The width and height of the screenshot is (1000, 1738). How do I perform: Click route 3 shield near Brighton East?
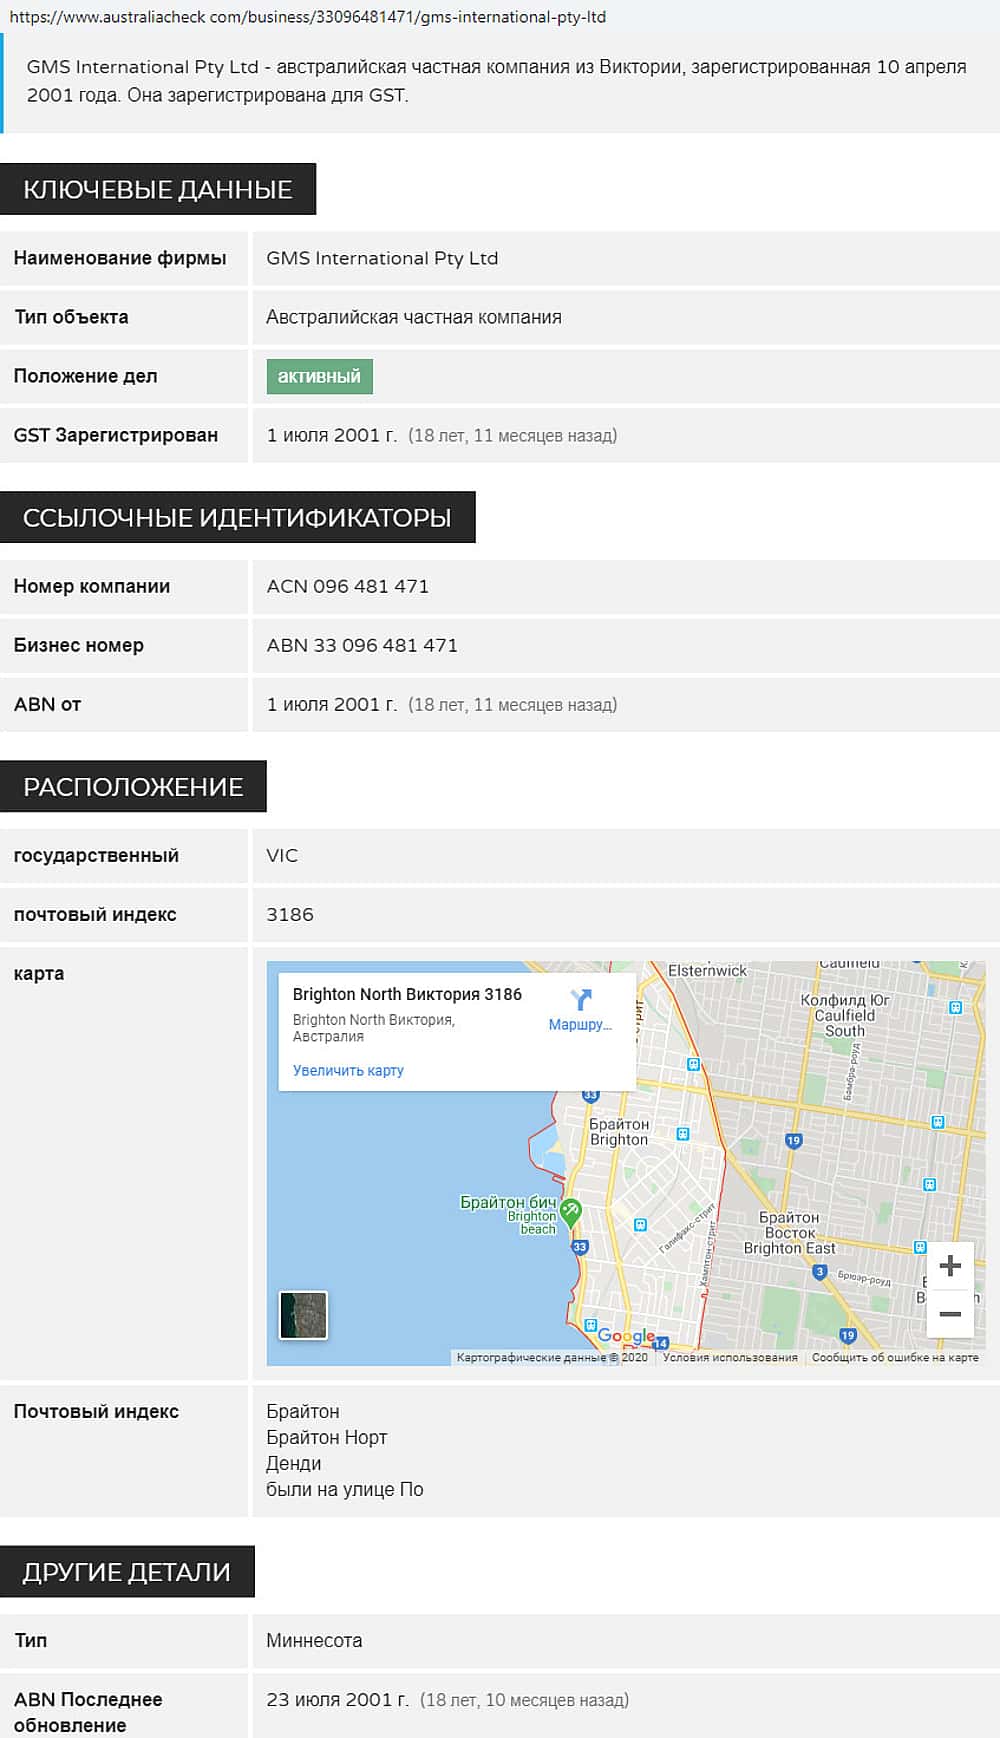click(x=820, y=1272)
